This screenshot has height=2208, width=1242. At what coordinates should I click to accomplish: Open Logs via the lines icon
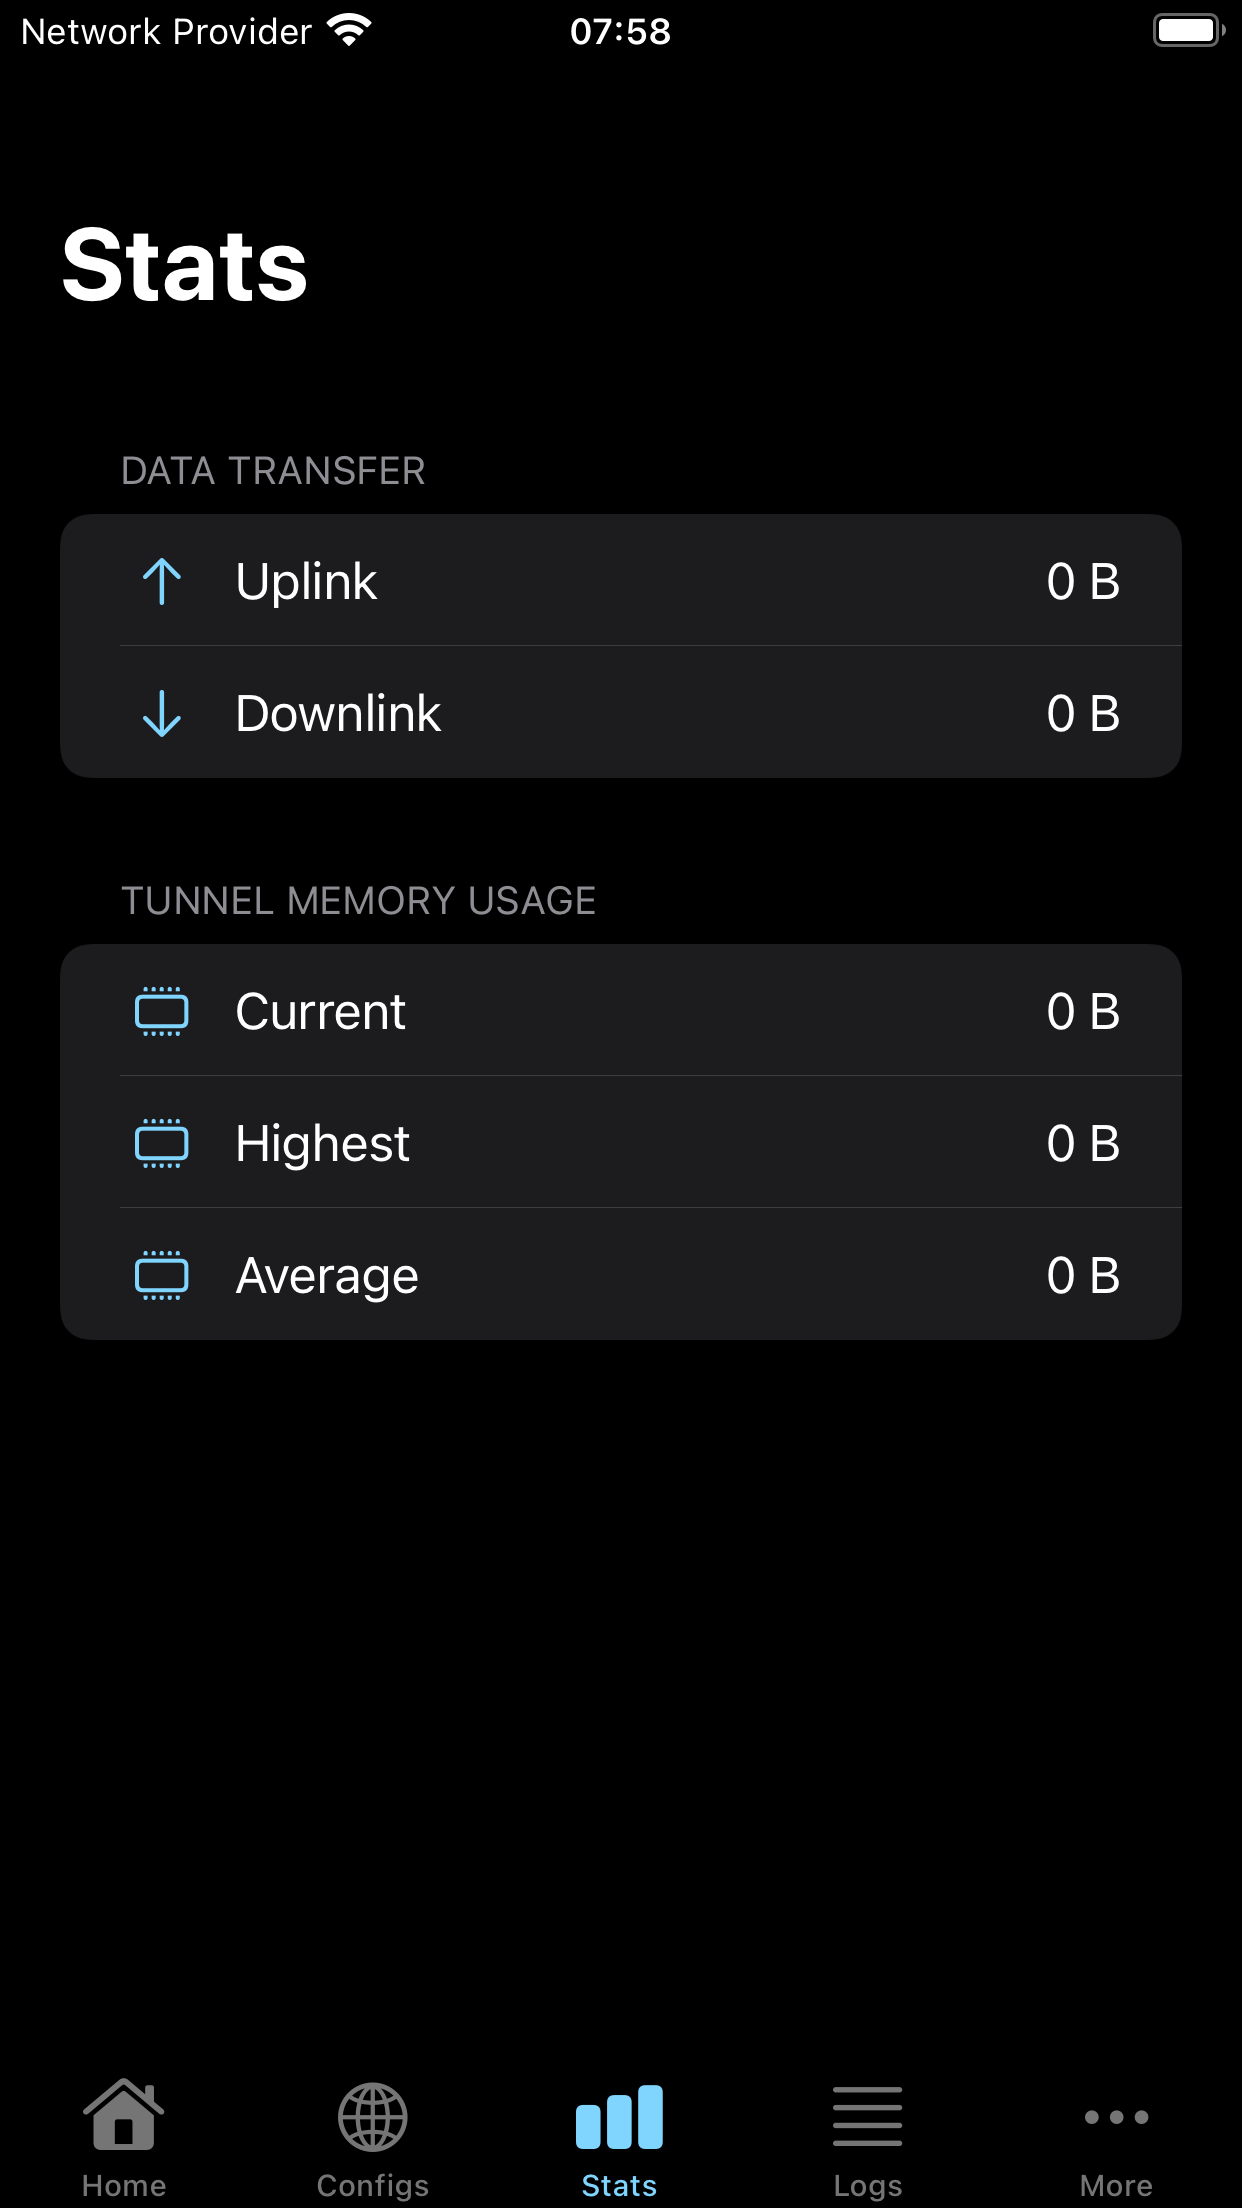pos(868,2116)
